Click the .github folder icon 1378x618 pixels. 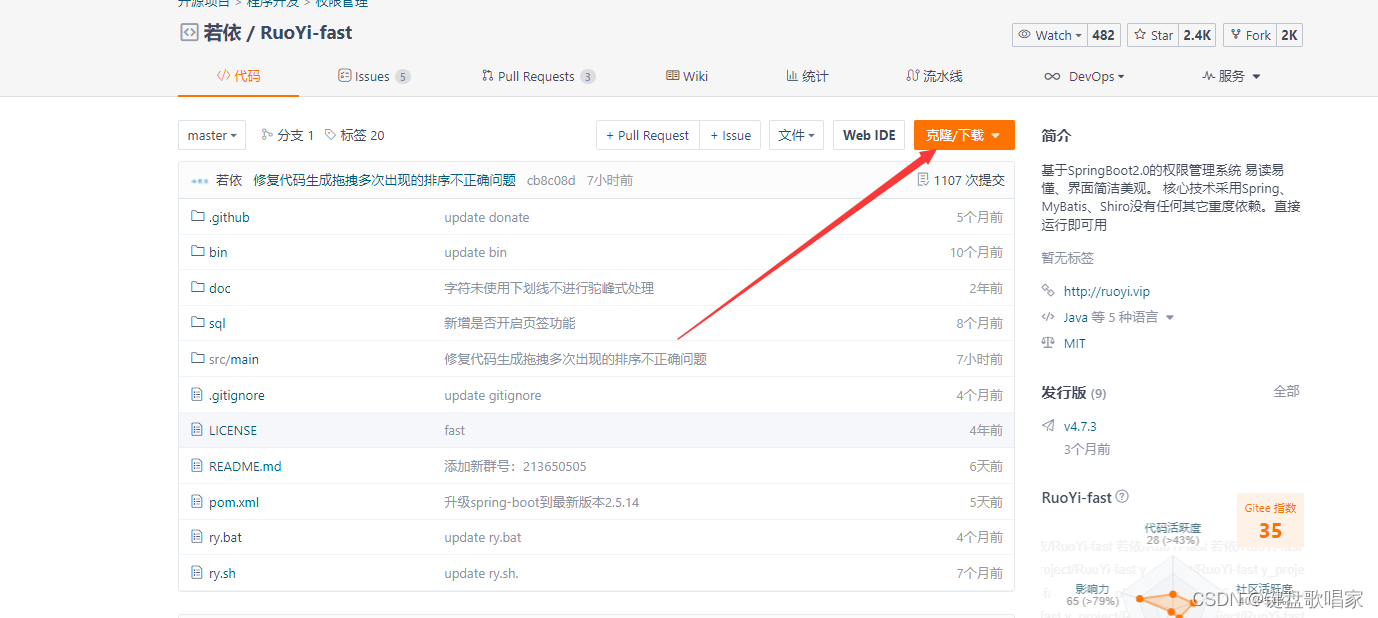click(197, 217)
